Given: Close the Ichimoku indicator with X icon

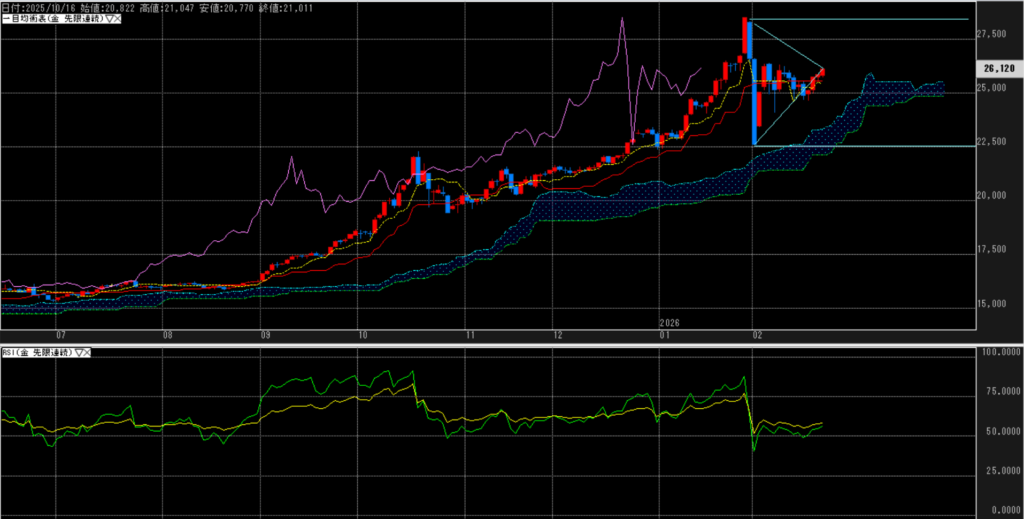Looking at the screenshot, I should click(x=117, y=19).
